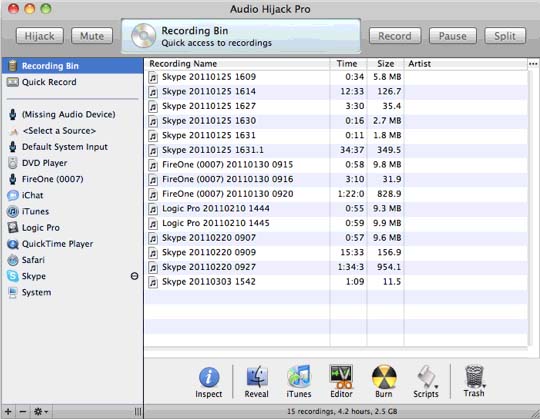Click the Record button
The image size is (540, 419).
click(x=395, y=36)
